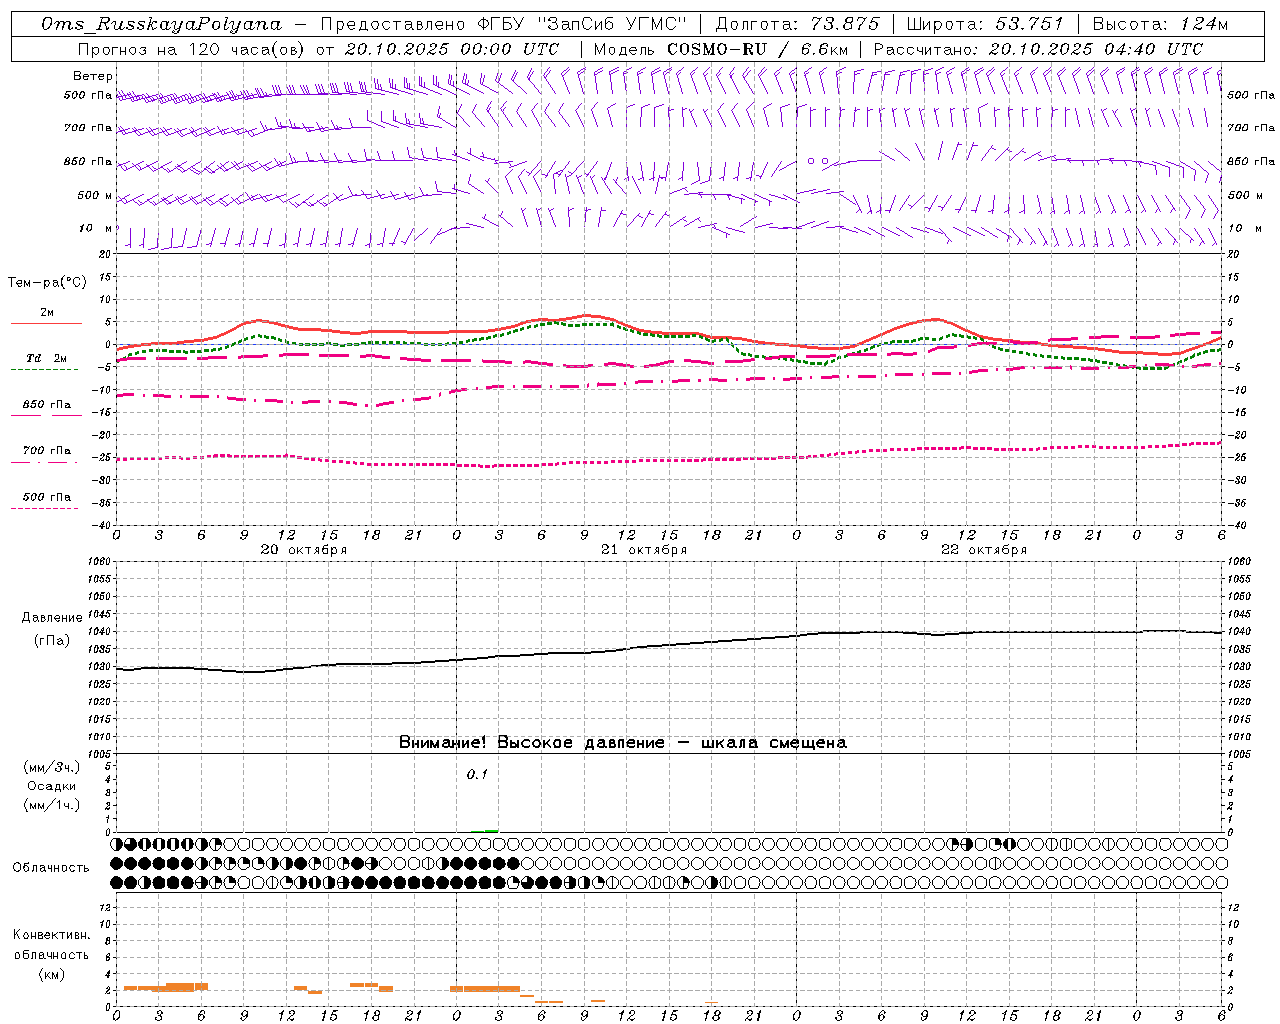Click the 0.1 precipitation amount value
1280x1024 pixels.
[477, 775]
